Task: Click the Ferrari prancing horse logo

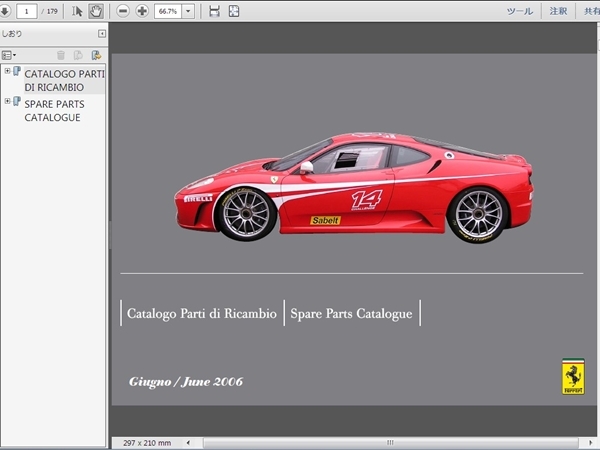Action: point(573,377)
